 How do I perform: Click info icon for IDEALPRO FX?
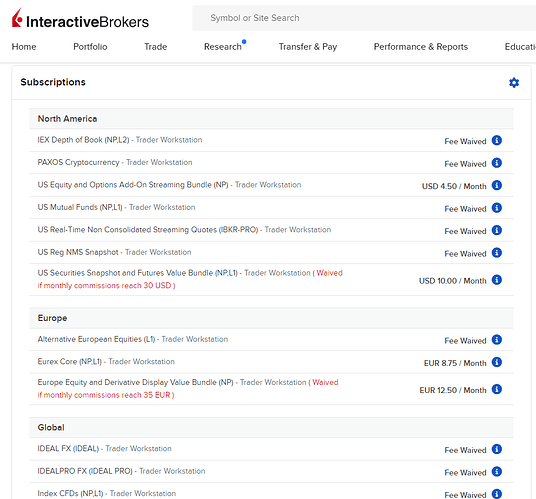click(497, 472)
